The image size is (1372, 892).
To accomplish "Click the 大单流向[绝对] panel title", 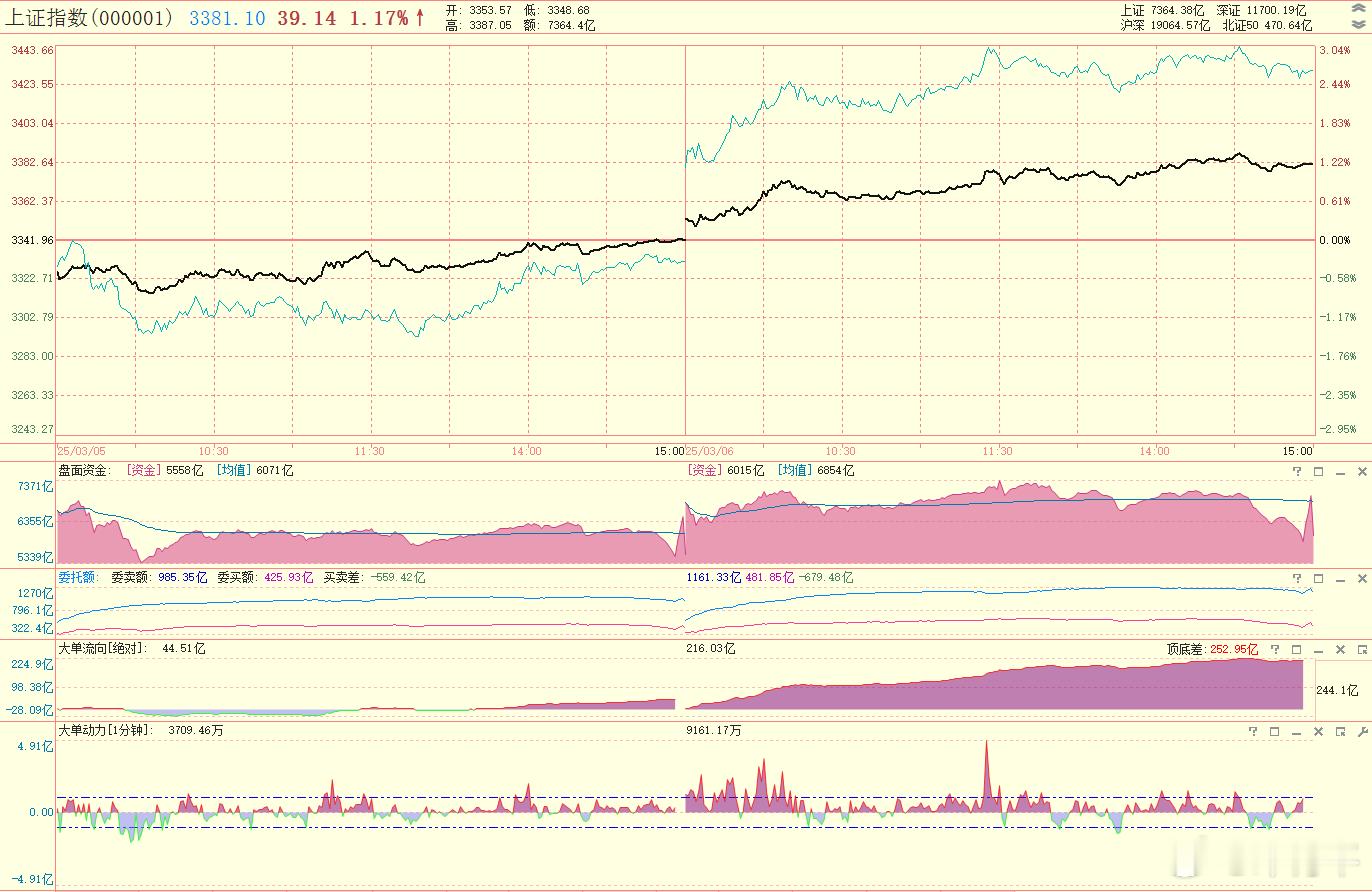I will pyautogui.click(x=103, y=648).
